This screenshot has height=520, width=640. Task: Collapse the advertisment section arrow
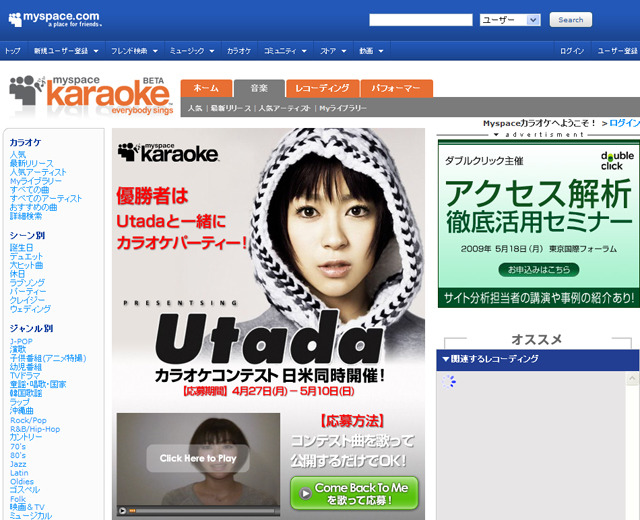496,134
